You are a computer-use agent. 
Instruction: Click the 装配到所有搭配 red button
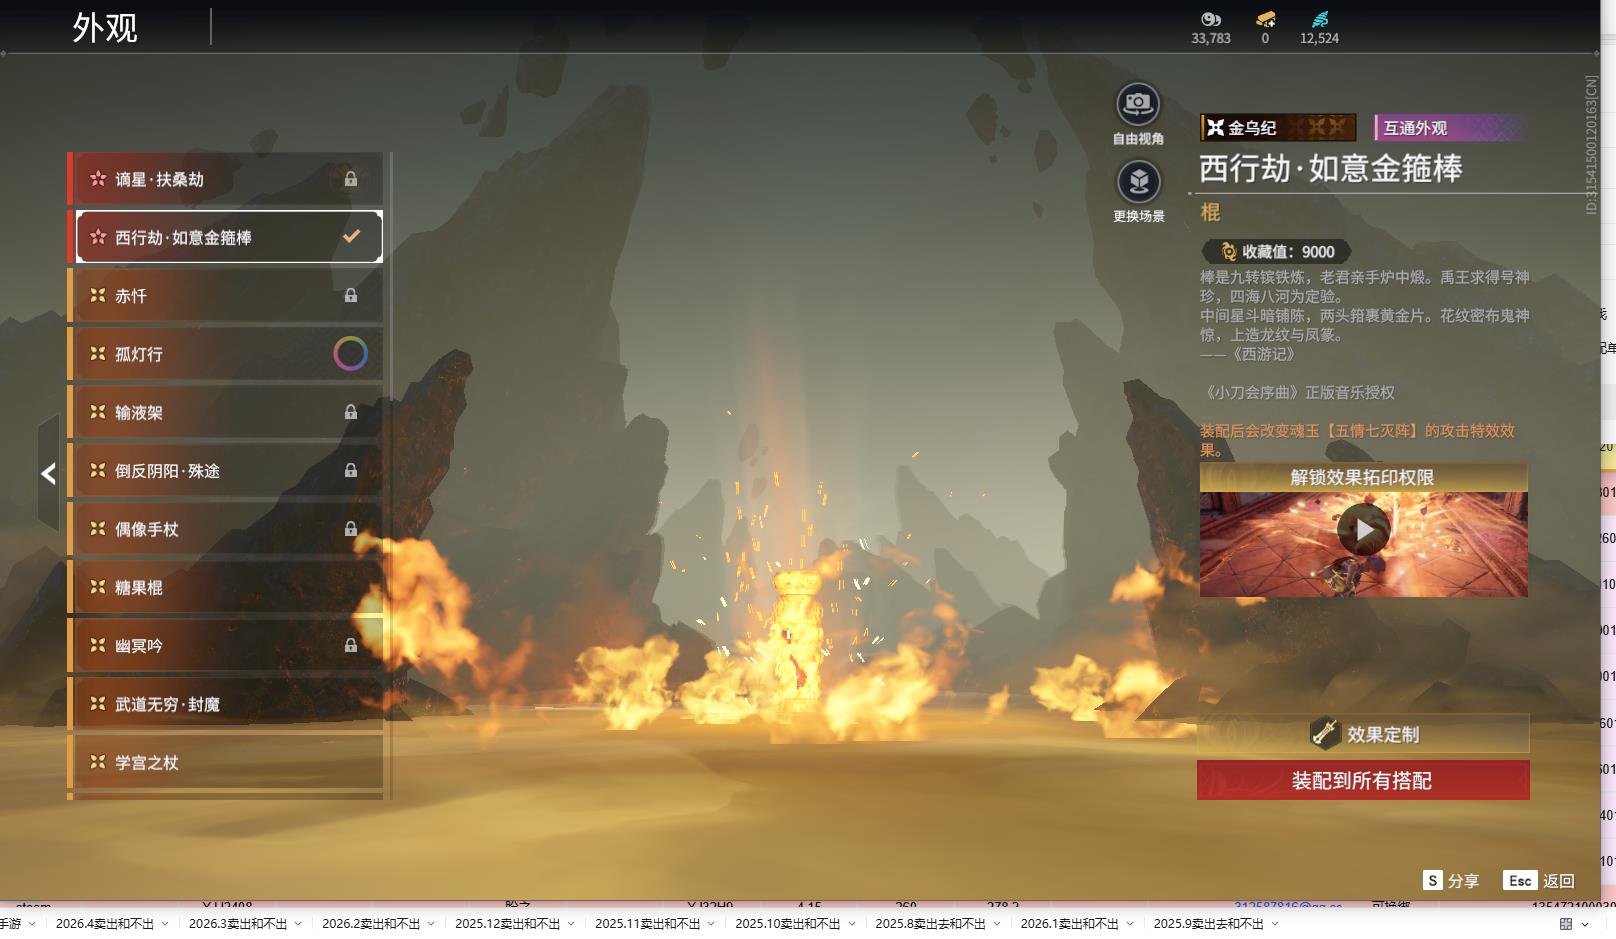point(1362,780)
